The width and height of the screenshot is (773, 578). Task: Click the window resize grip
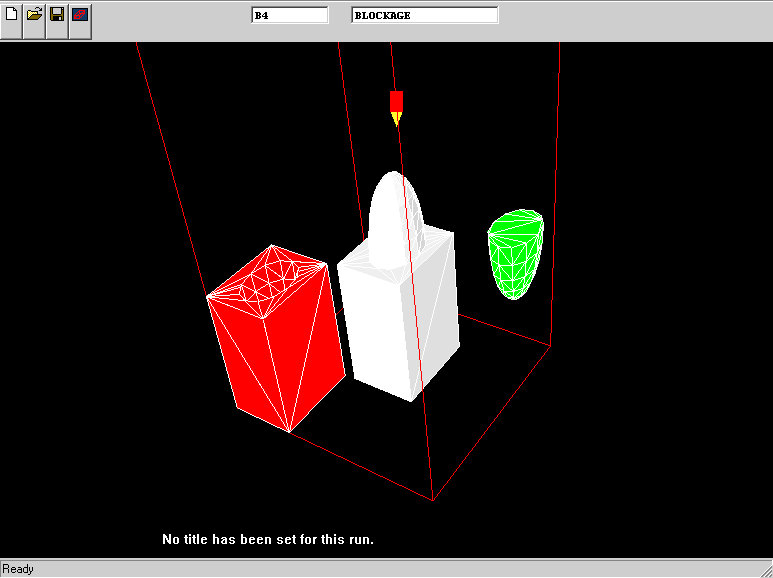[764, 570]
